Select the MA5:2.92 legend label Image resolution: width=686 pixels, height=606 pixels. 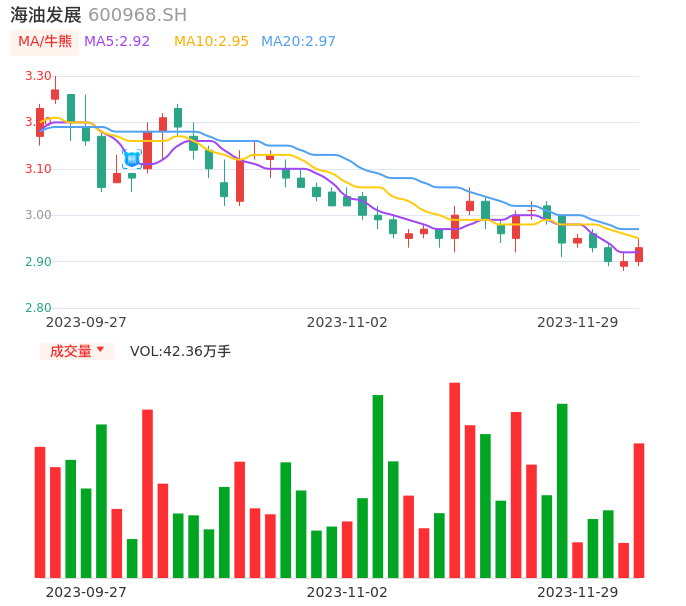tap(117, 42)
